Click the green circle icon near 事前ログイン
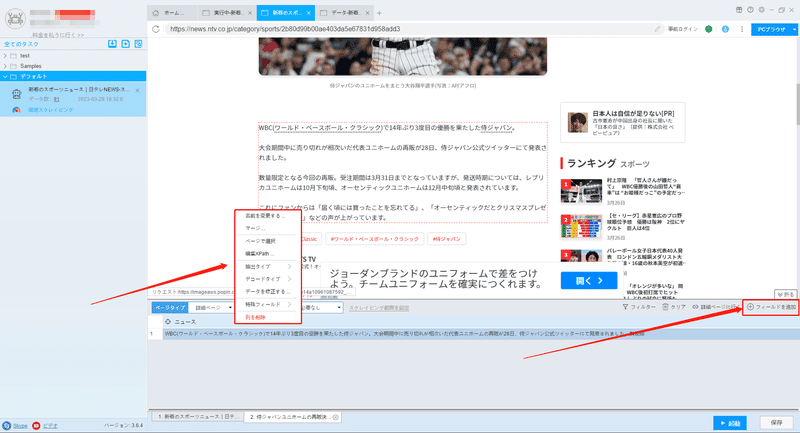The image size is (800, 433). tap(709, 29)
